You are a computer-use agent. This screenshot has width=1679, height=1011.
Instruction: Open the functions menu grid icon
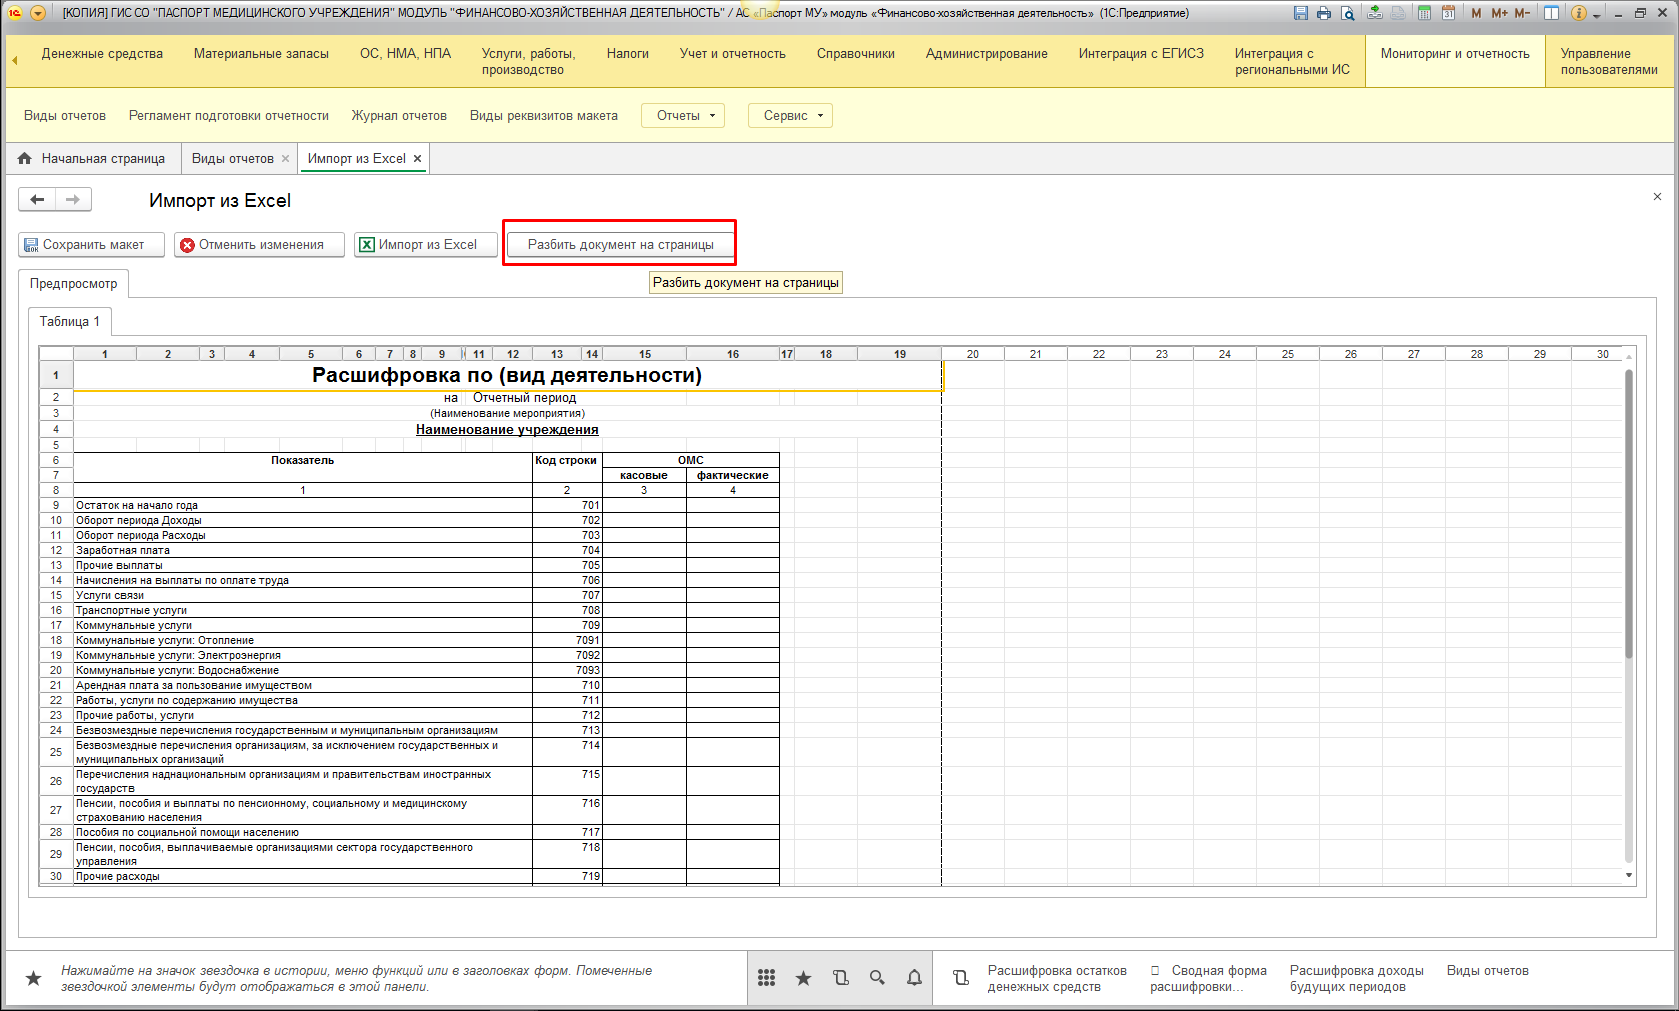coord(766,978)
